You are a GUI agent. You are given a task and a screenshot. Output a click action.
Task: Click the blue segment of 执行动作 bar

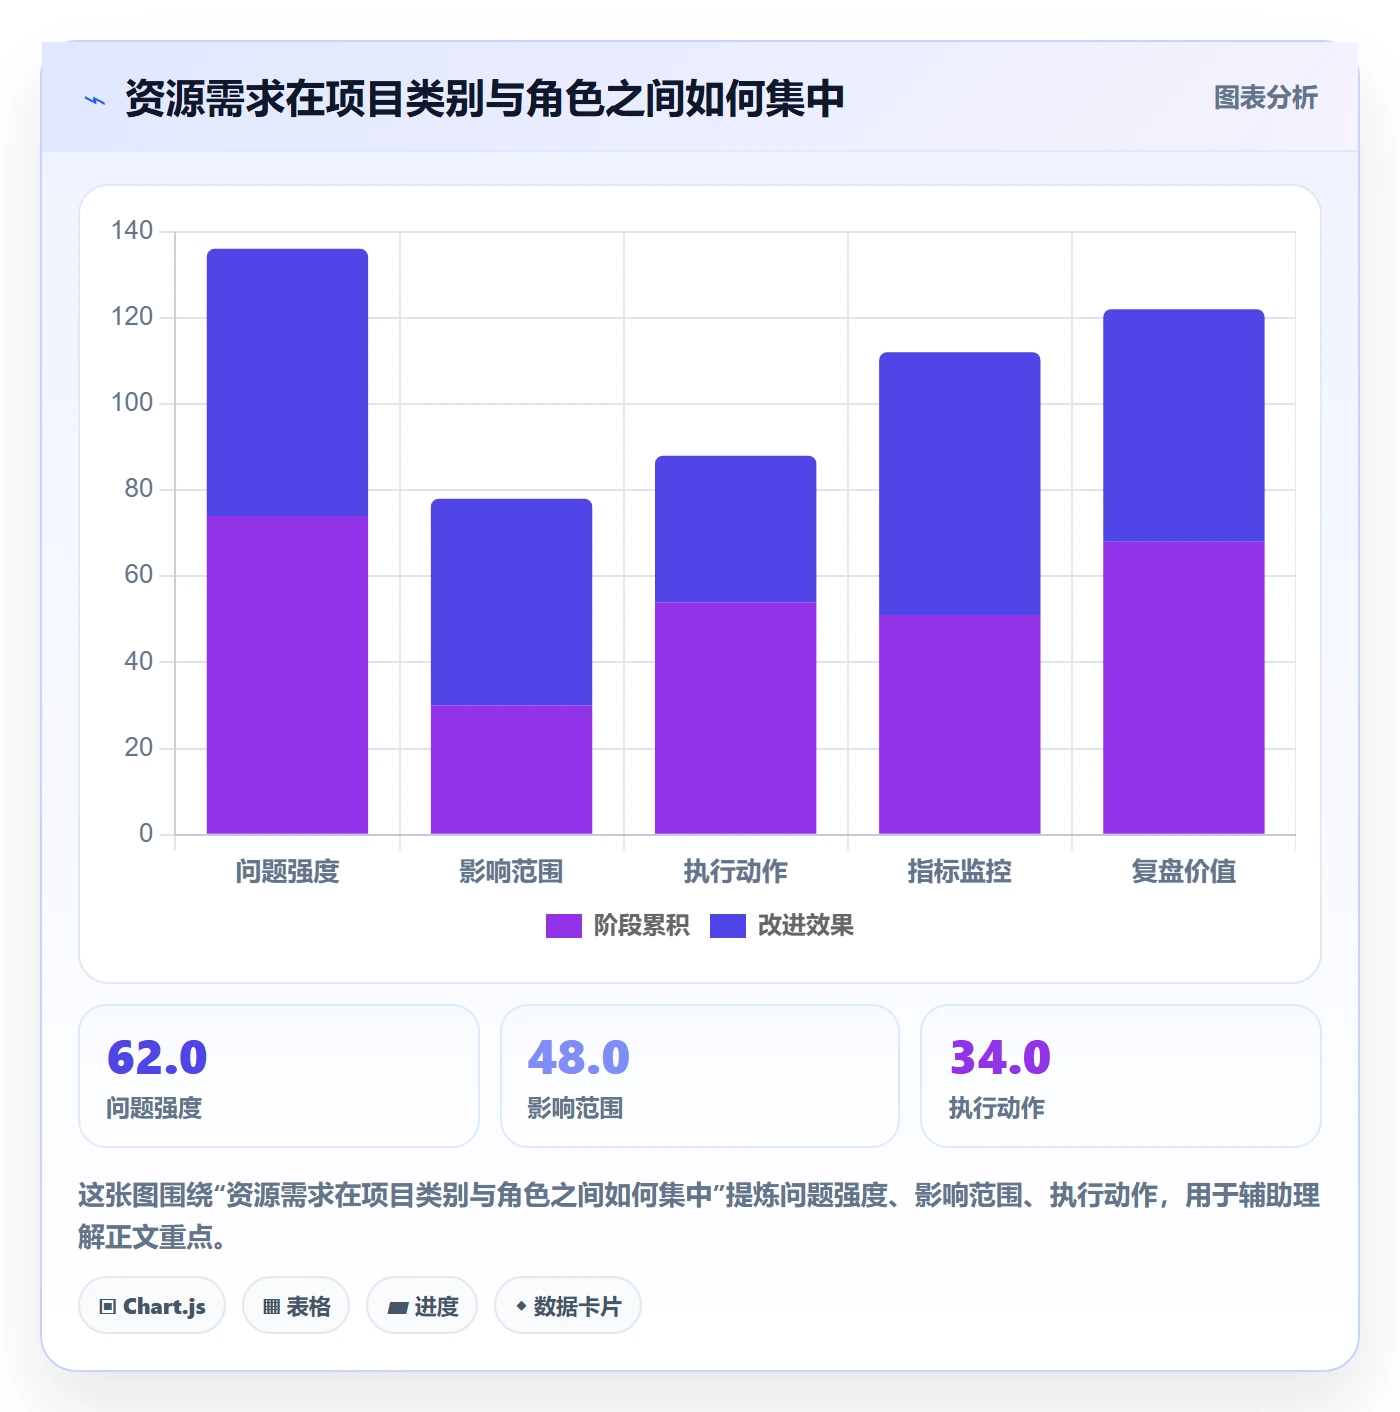pos(735,529)
